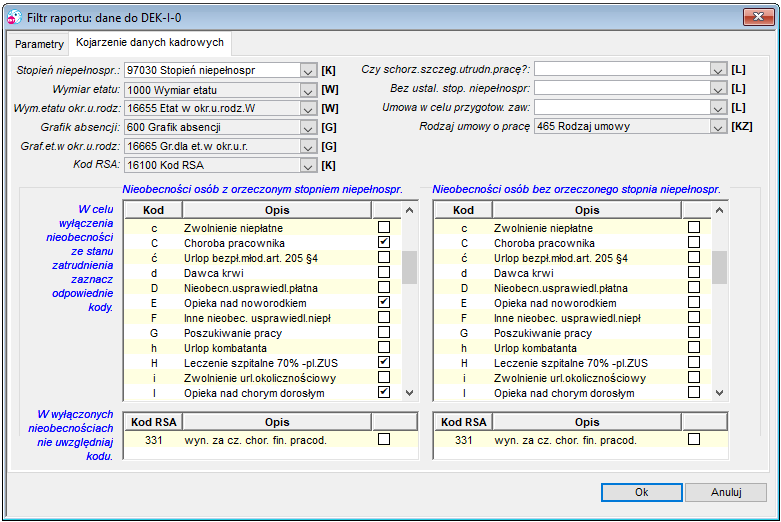Select Zwolnienie url.okolicznościowy row in left table
Image resolution: width=781 pixels, height=522 pixels.
(262, 378)
